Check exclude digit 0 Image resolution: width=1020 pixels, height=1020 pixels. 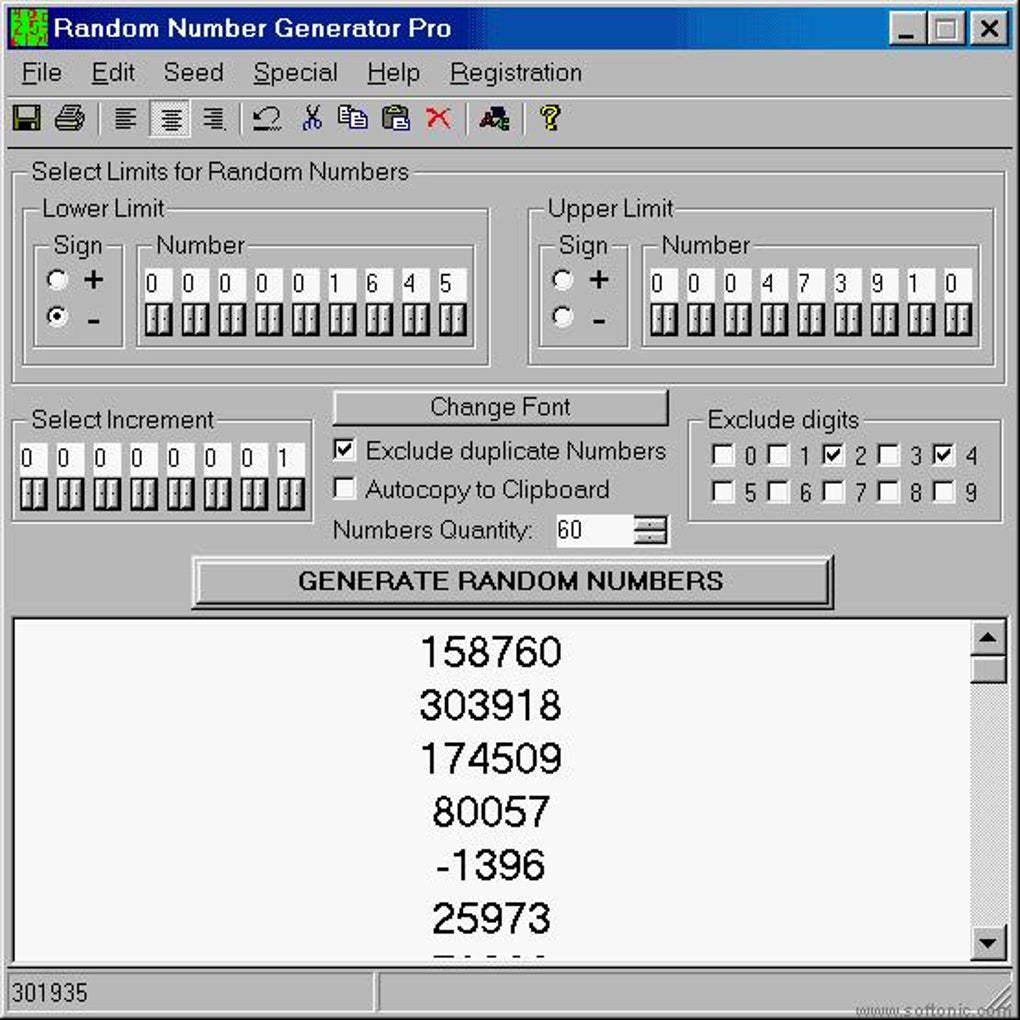(723, 455)
